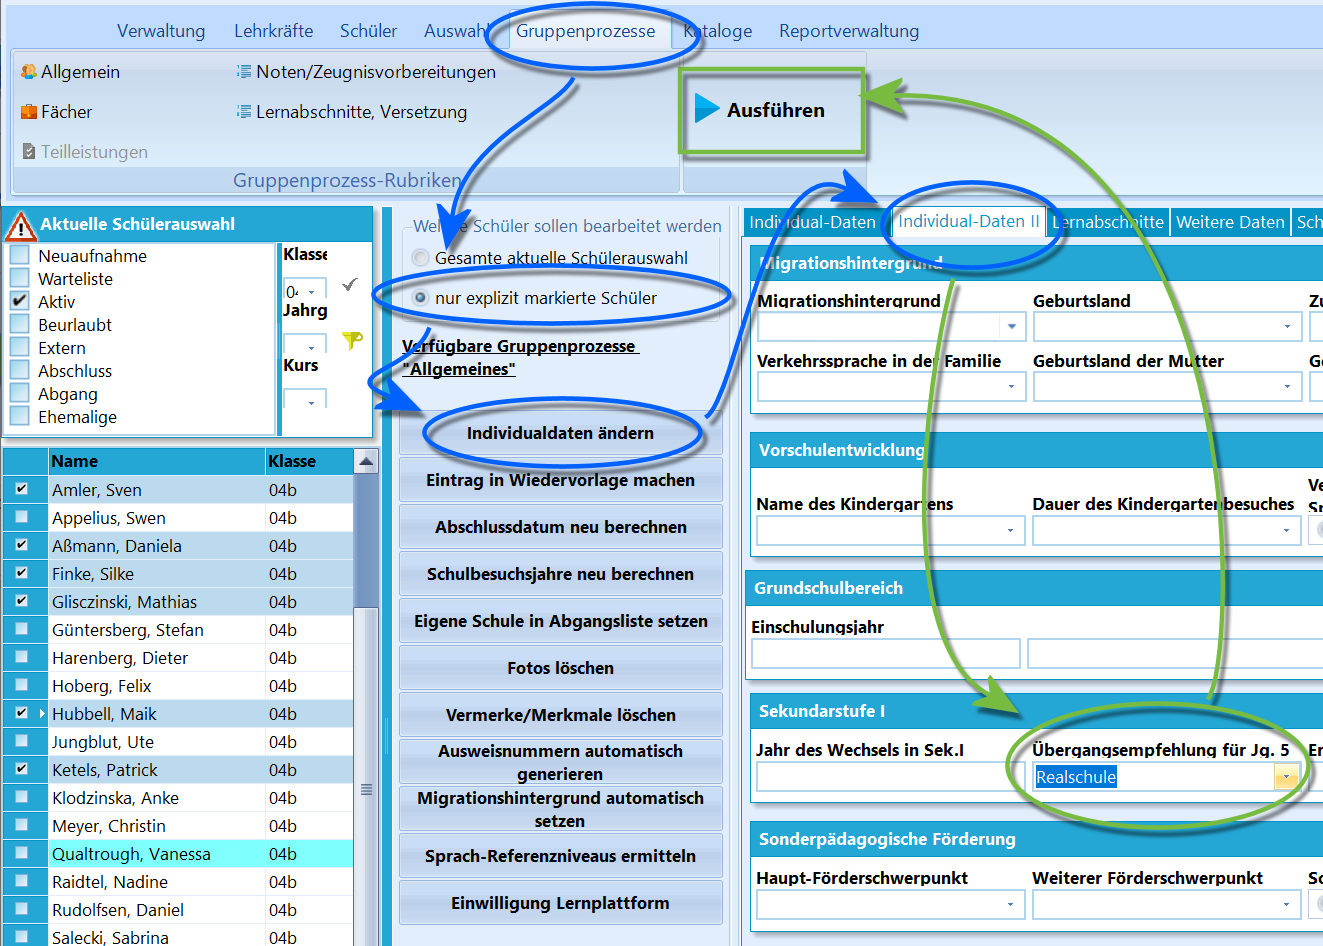This screenshot has height=946, width=1323.
Task: Click Eintrag in Wiedervorlage machen
Action: click(x=560, y=480)
